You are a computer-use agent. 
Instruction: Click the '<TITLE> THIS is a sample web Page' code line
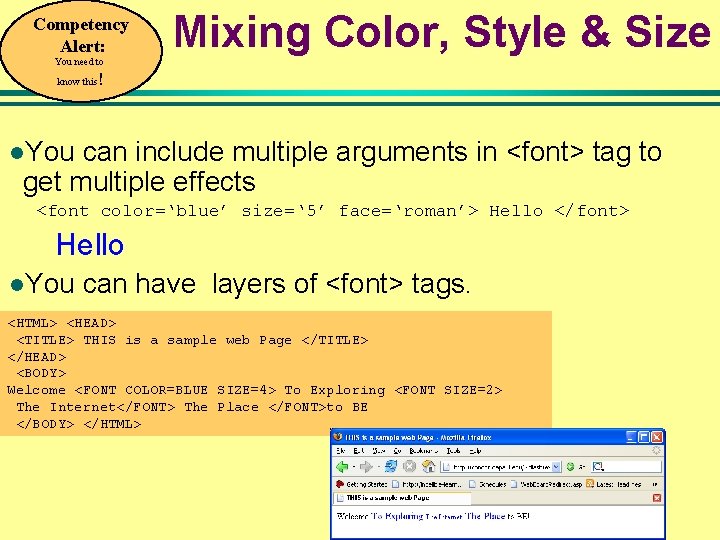pyautogui.click(x=192, y=340)
